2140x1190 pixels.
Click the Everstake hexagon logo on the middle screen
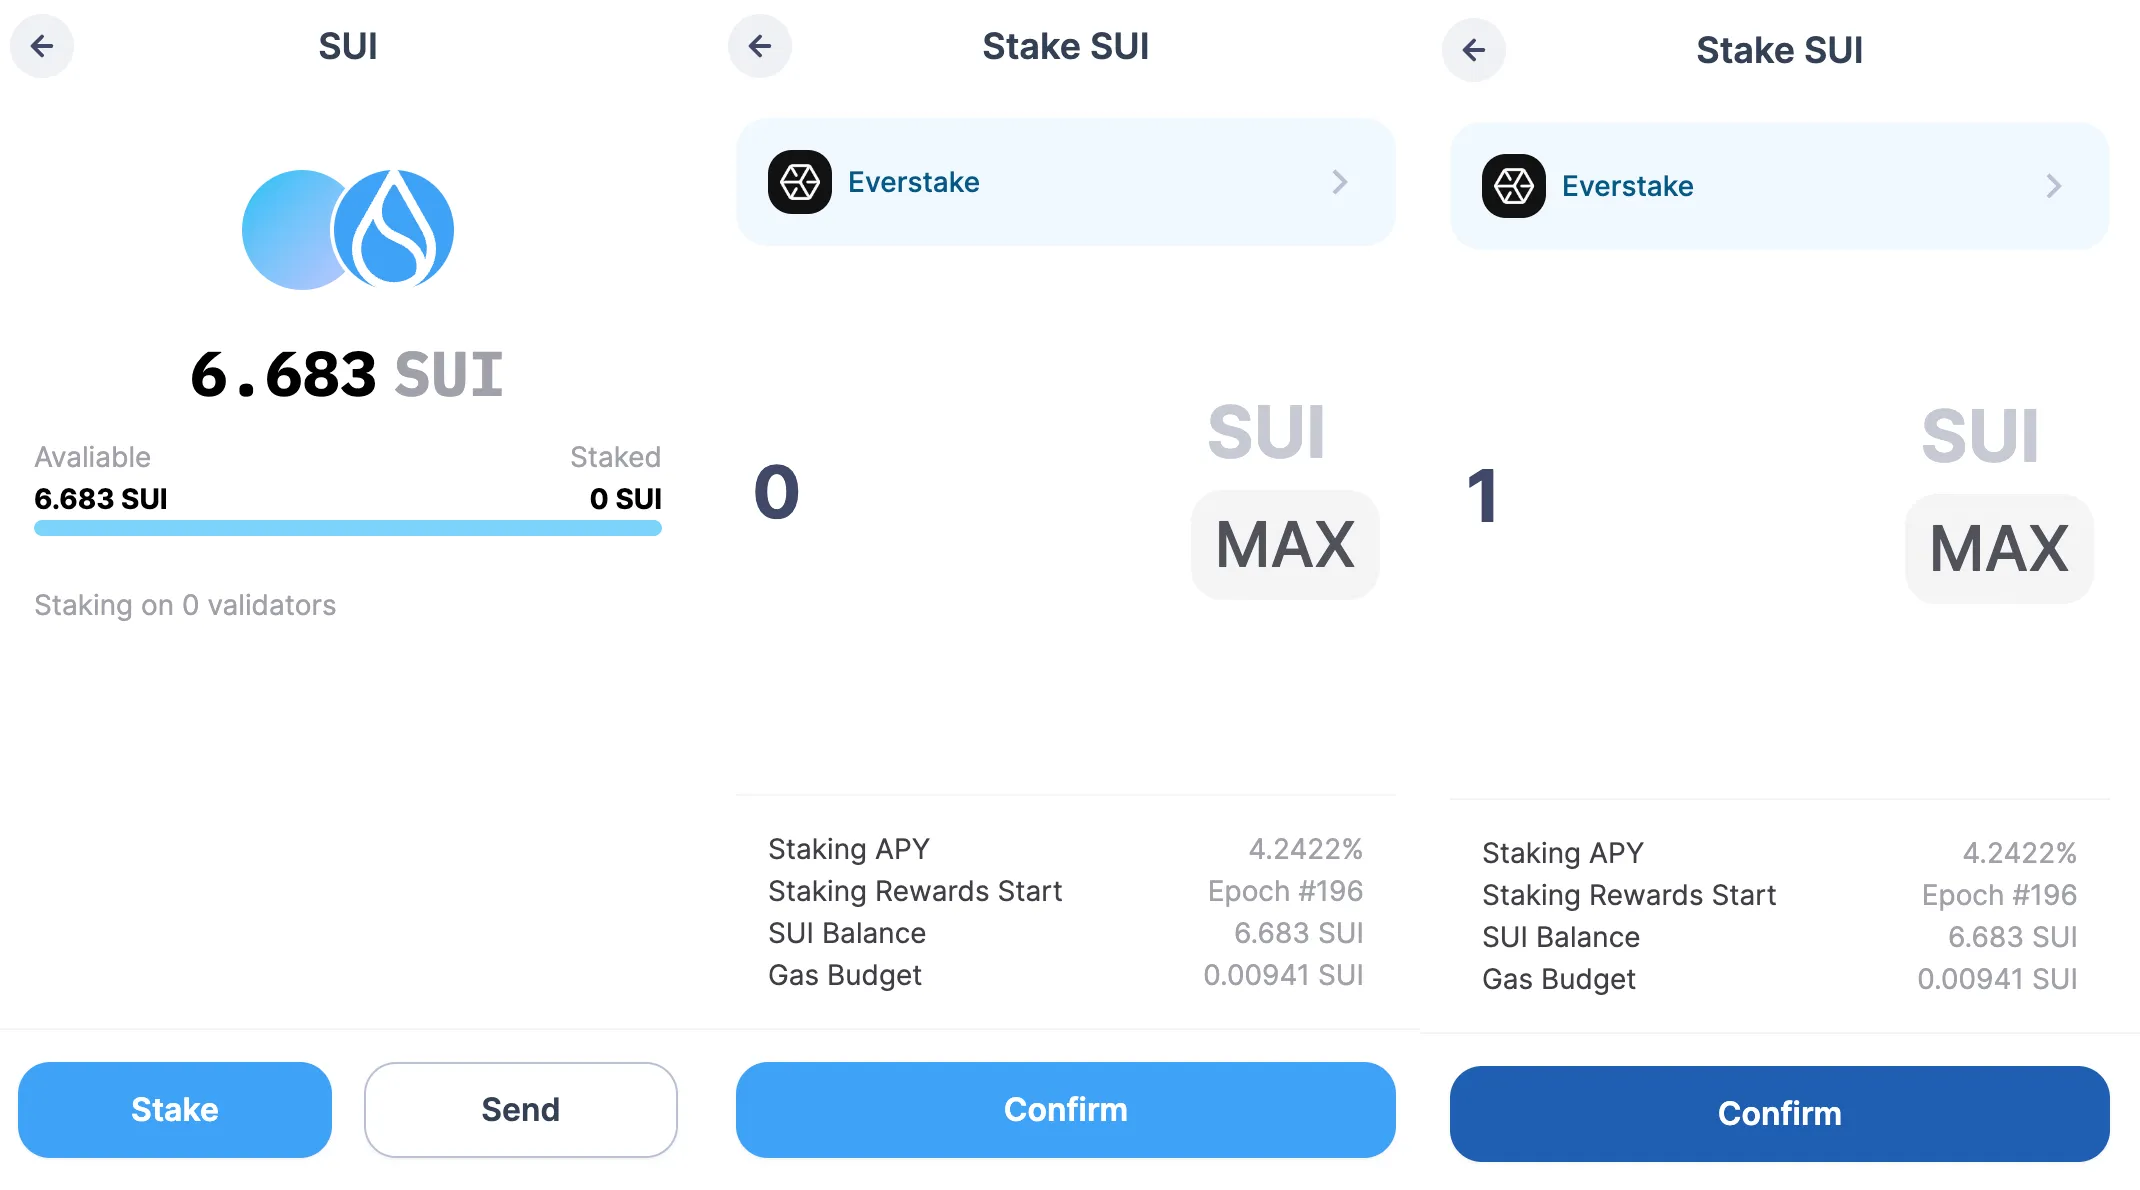click(x=801, y=182)
